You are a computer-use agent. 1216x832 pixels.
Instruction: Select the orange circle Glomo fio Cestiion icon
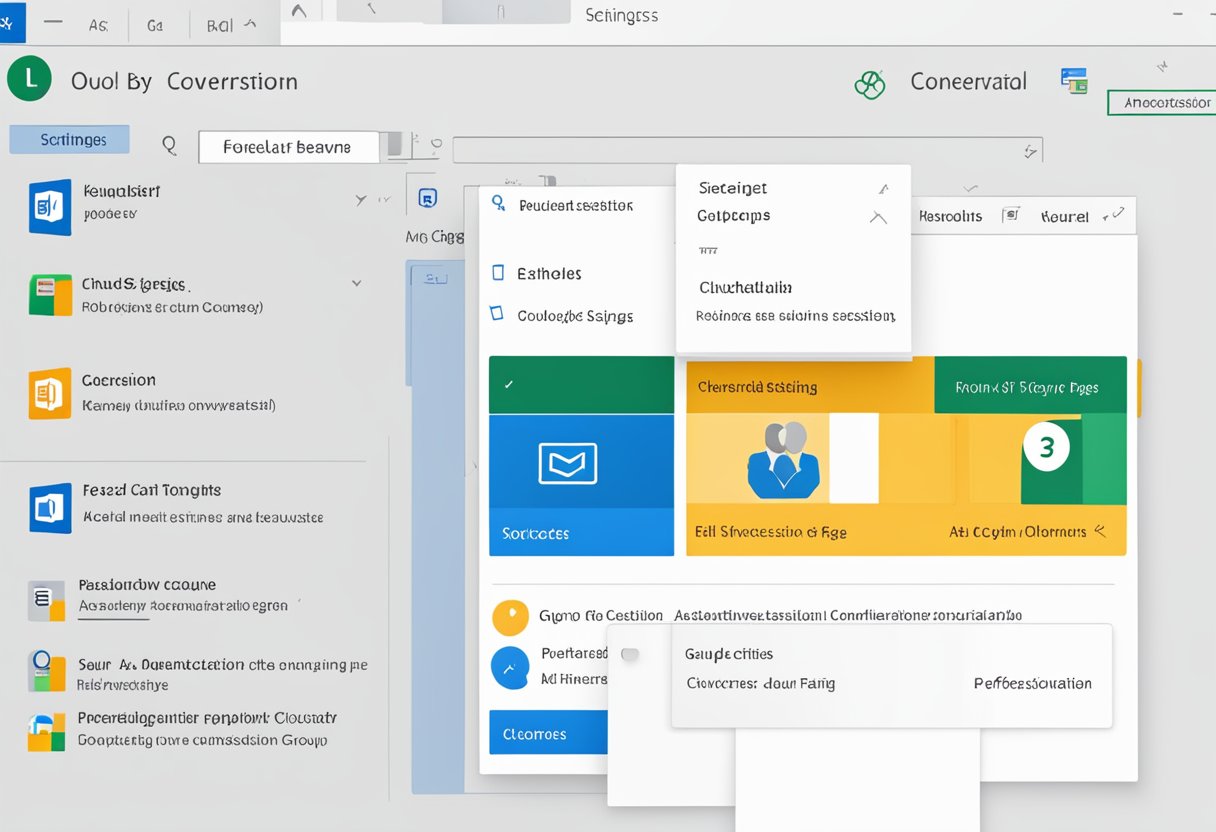(510, 617)
